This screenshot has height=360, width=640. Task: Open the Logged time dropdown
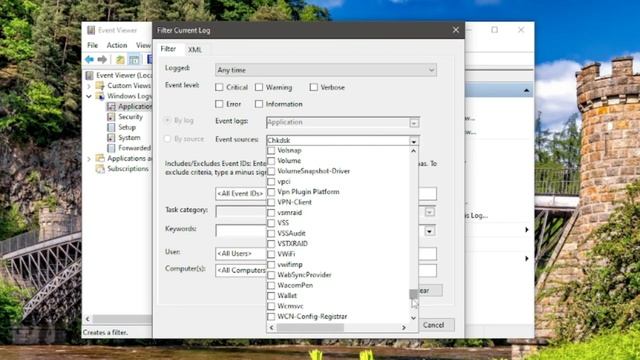pos(326,70)
